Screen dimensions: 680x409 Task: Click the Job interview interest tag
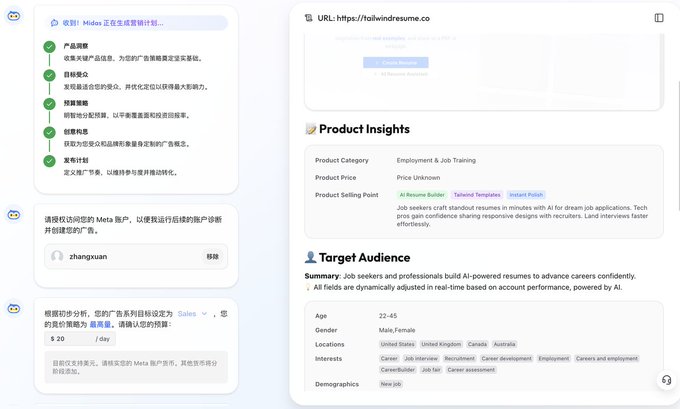[421, 358]
